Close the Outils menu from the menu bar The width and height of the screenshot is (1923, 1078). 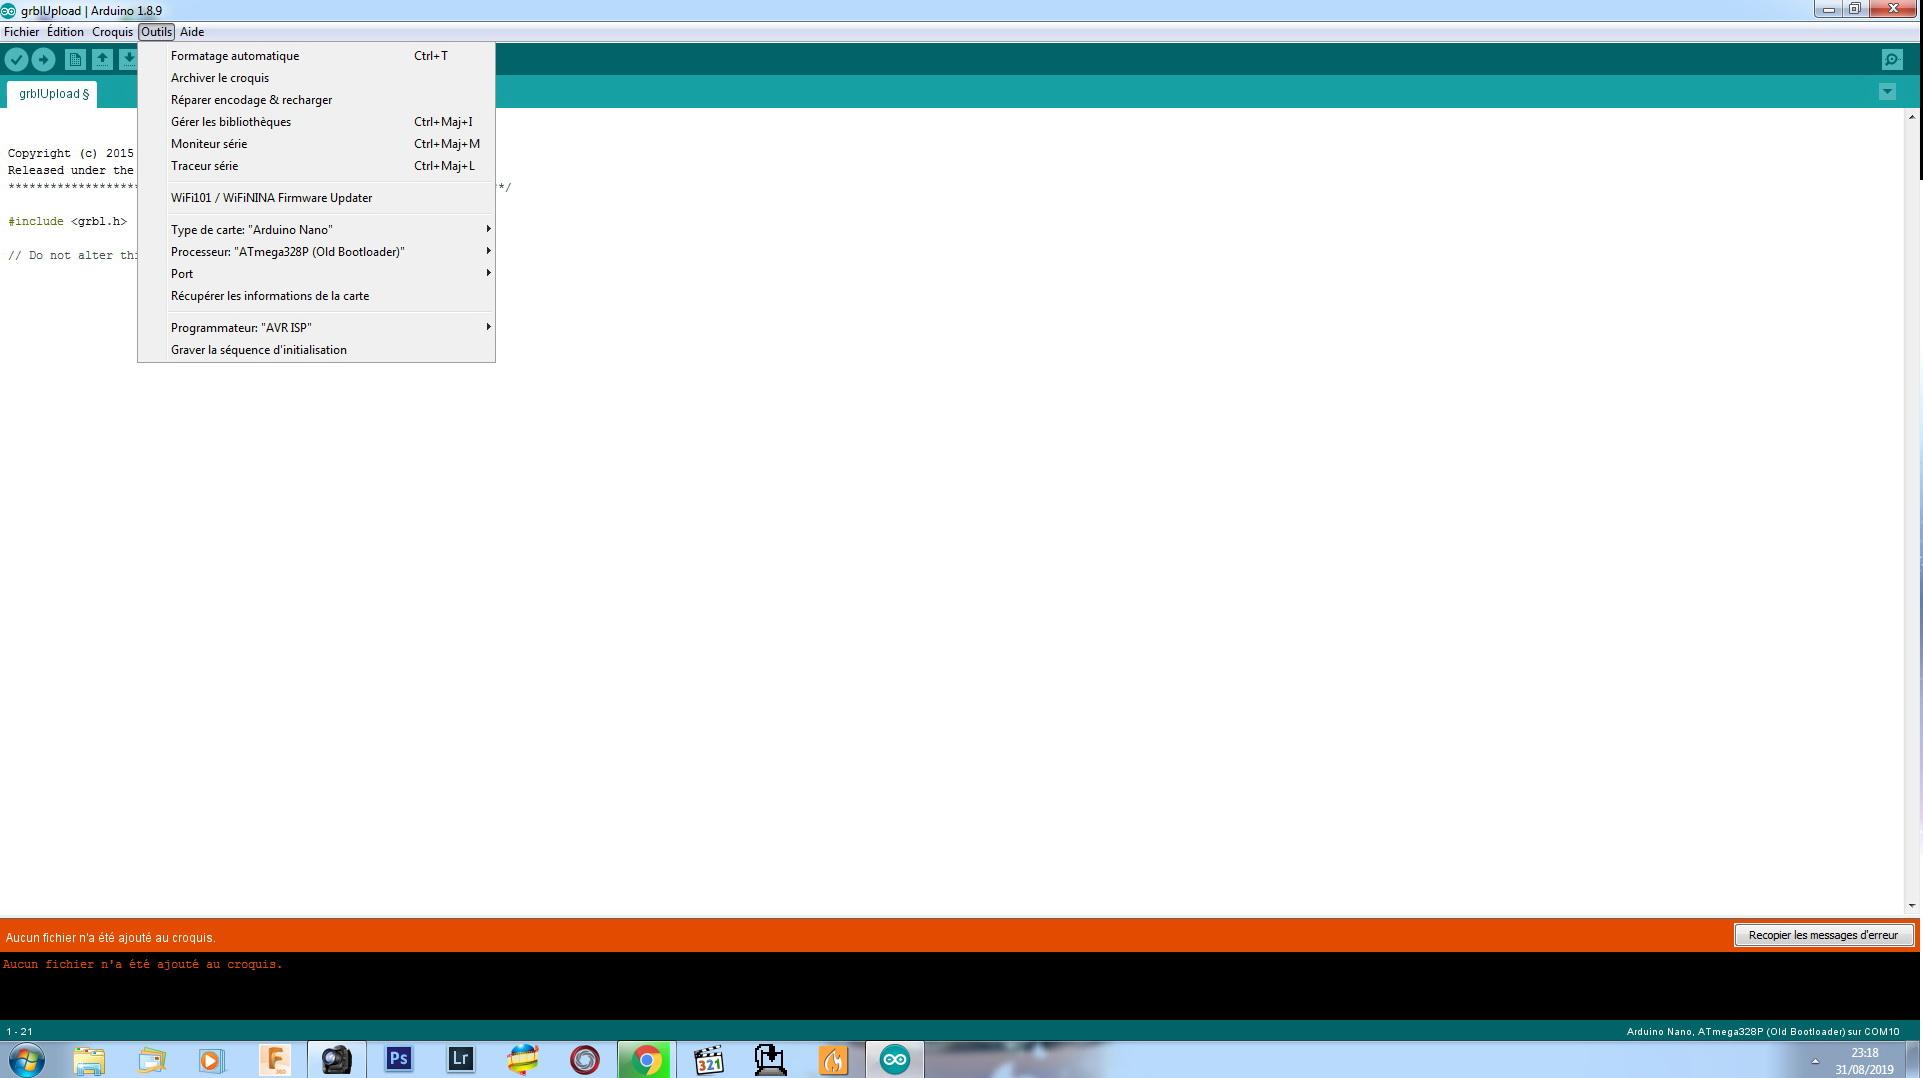[156, 32]
